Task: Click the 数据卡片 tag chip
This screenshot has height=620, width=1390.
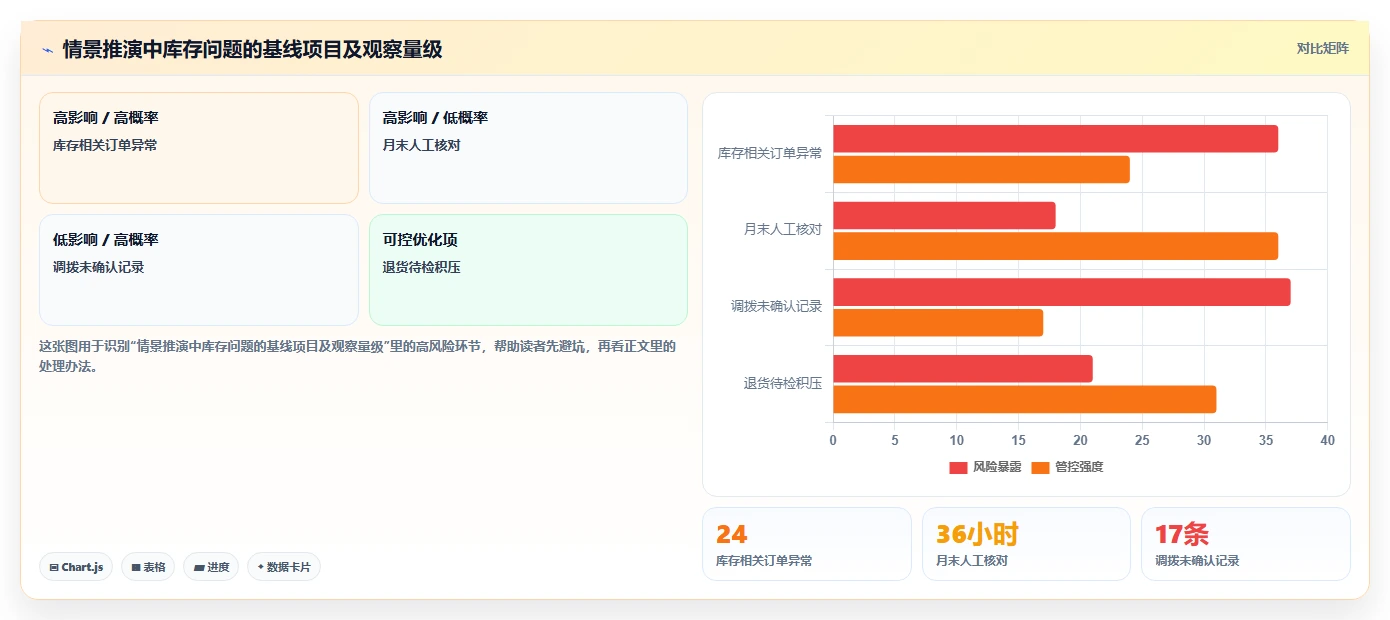Action: click(x=284, y=567)
